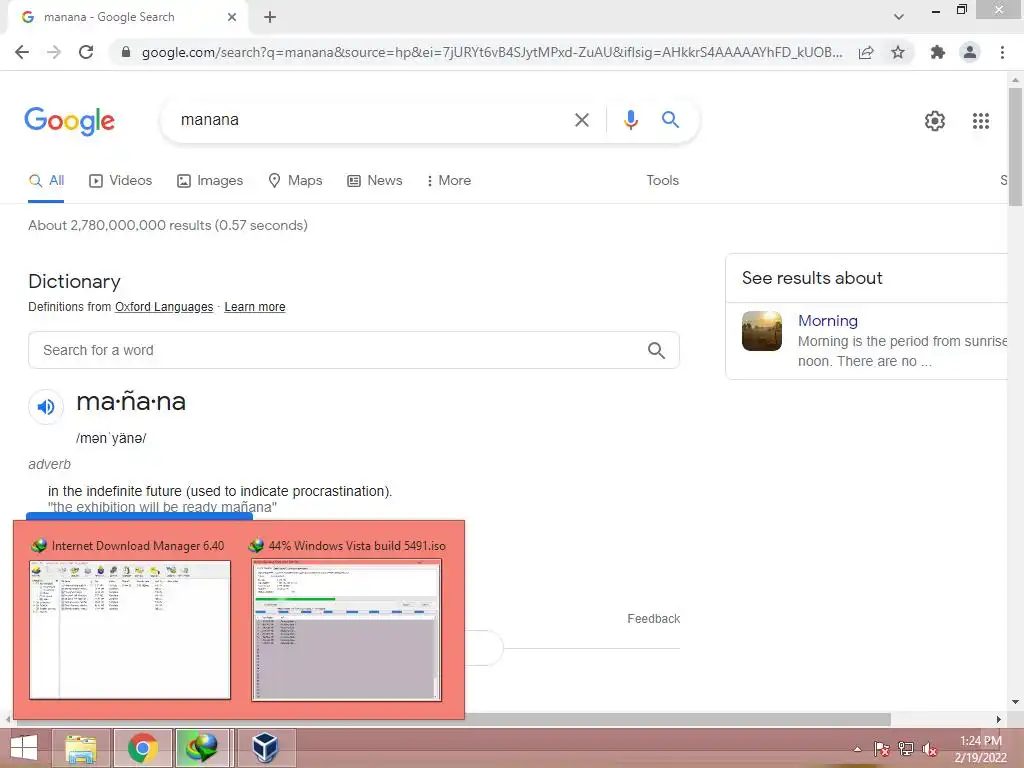Open Google apps grid
Viewport: 1024px width, 768px height.
point(980,121)
